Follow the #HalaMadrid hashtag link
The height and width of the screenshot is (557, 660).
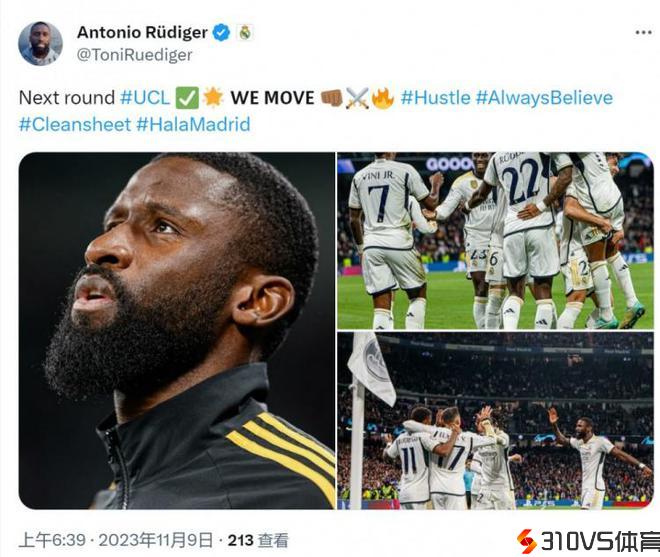tap(194, 125)
